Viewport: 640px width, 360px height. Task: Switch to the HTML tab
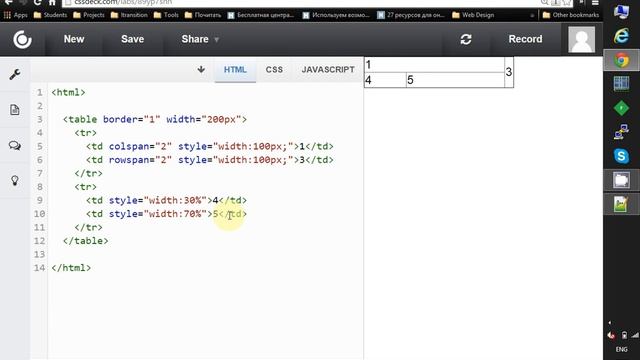coord(235,69)
